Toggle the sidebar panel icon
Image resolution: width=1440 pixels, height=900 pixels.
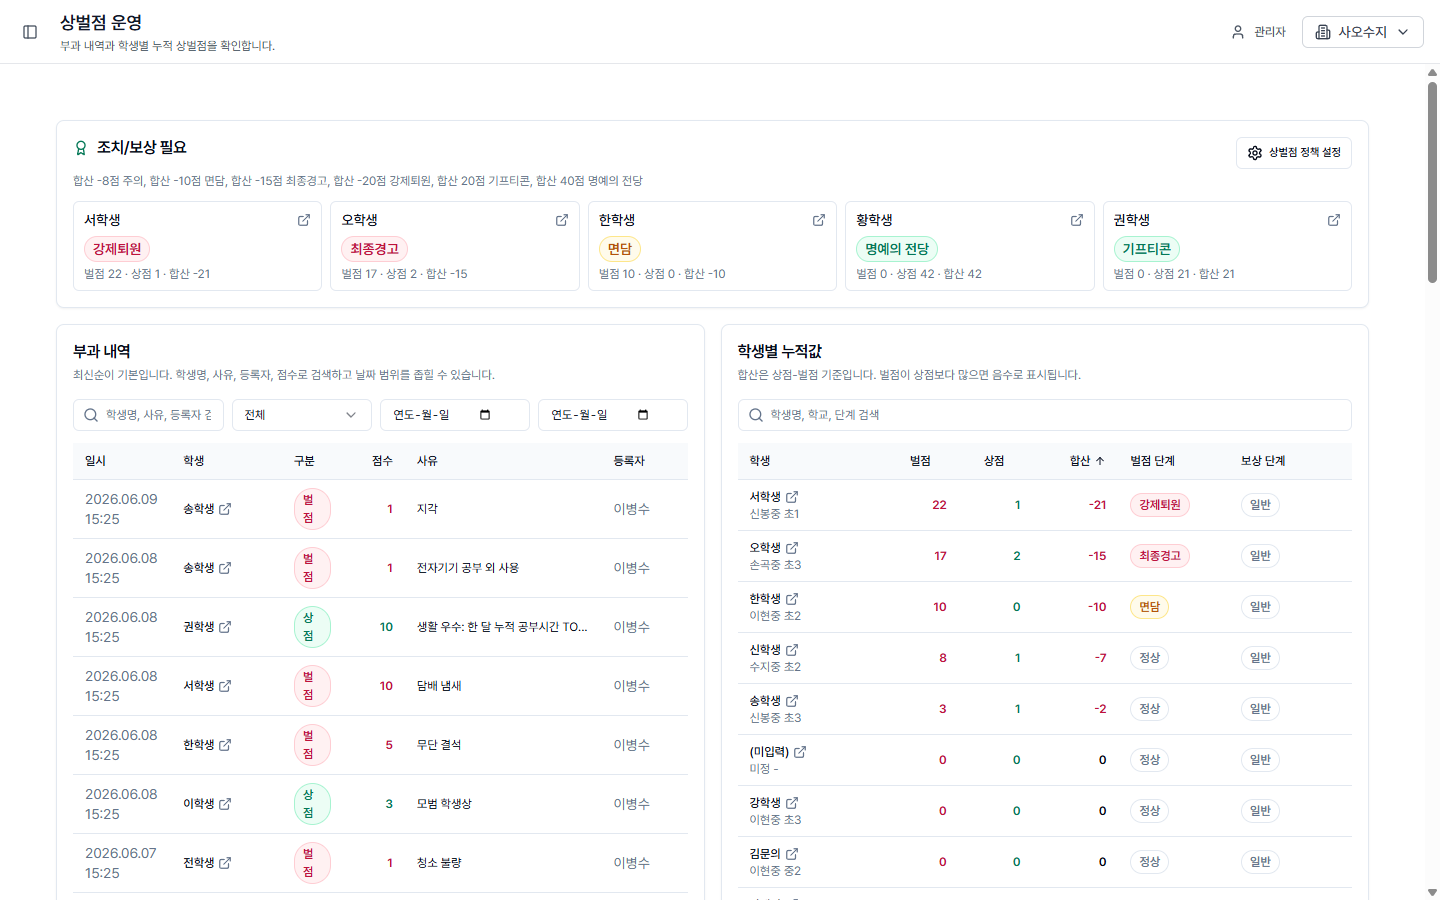point(30,32)
